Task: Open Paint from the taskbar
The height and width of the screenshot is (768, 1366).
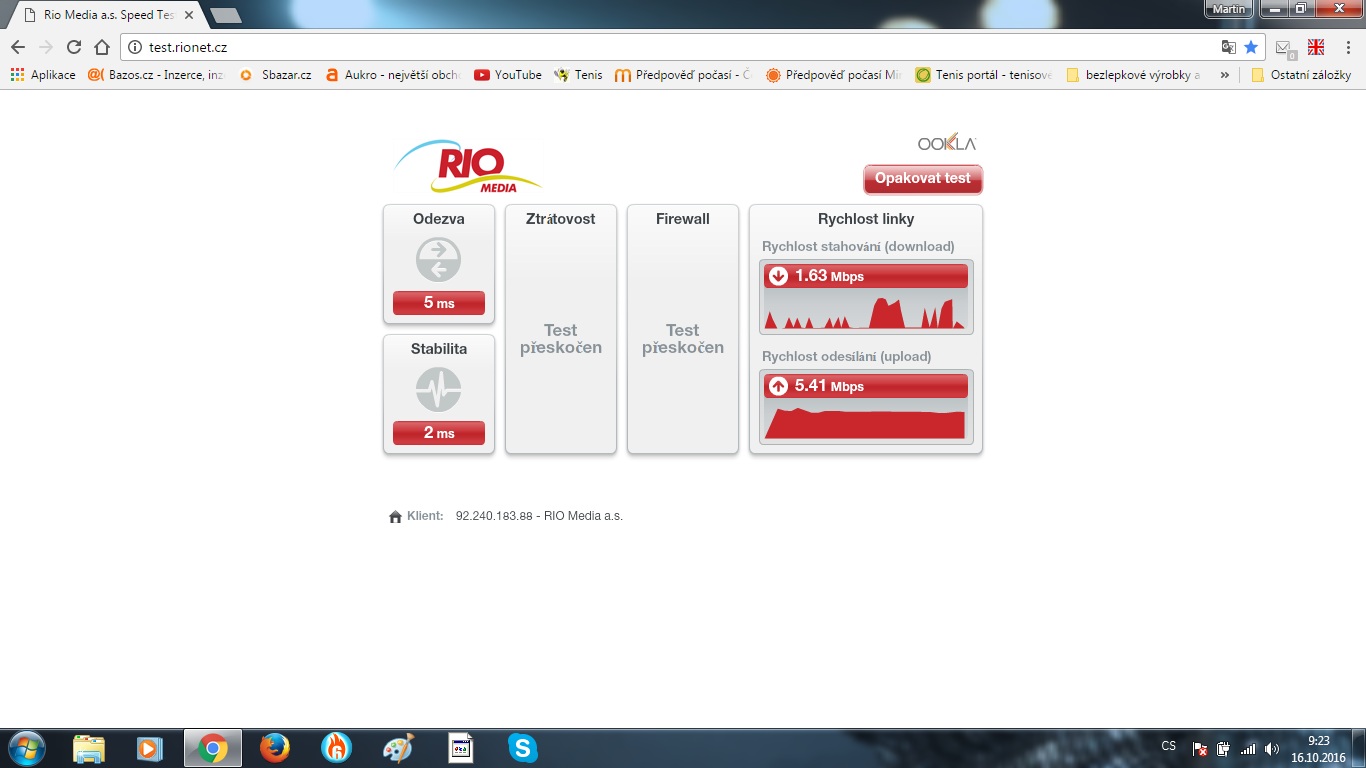Action: coord(398,748)
